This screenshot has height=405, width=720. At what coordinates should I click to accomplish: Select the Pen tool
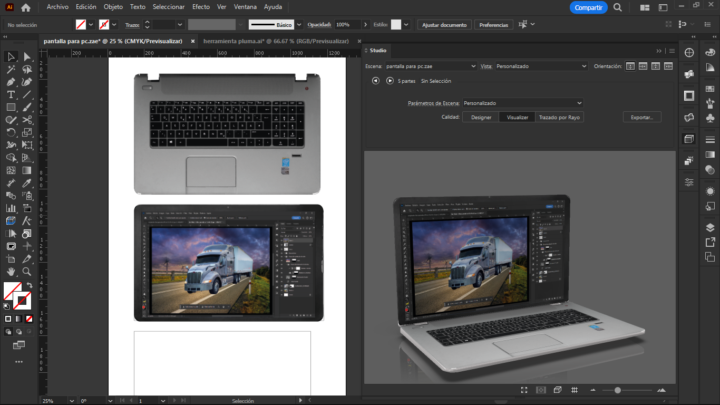[x=11, y=82]
